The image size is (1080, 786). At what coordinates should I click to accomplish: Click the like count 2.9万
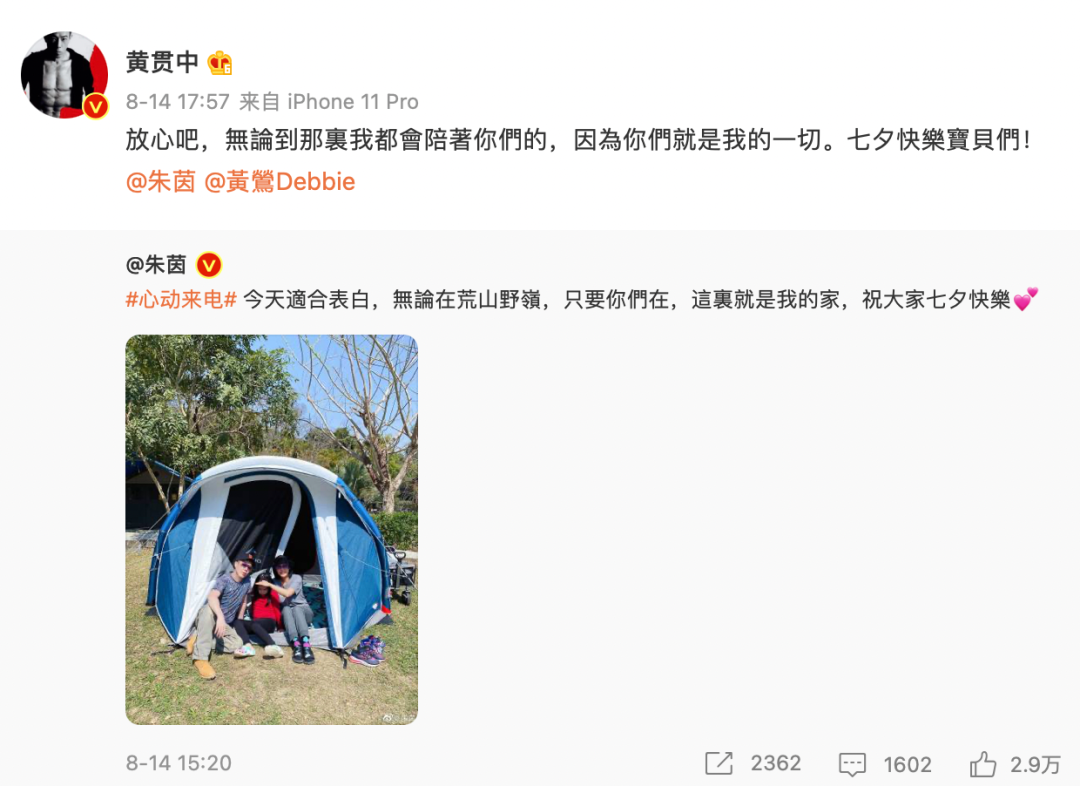pos(1035,764)
